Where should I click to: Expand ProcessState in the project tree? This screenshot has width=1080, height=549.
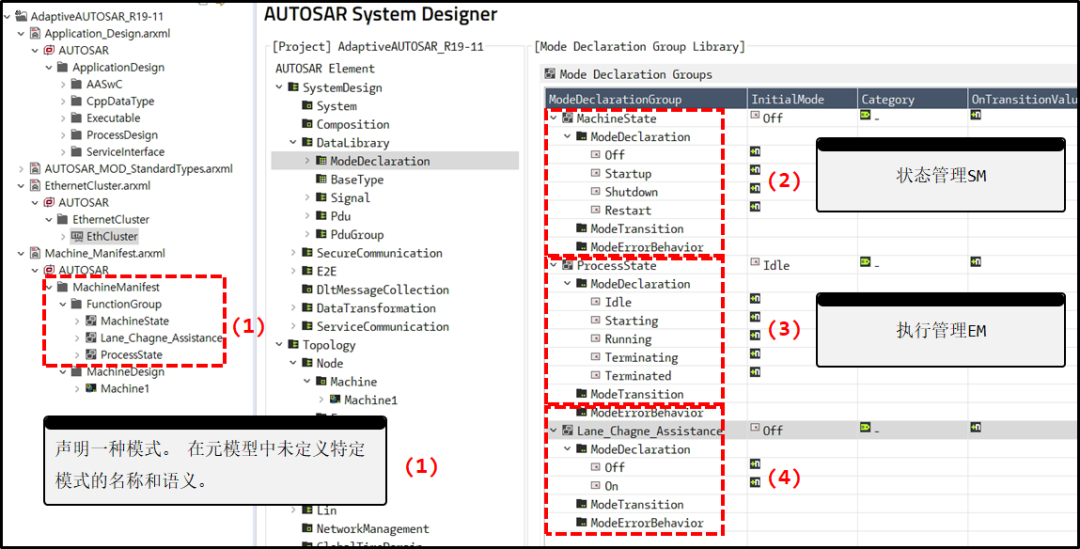[x=76, y=355]
